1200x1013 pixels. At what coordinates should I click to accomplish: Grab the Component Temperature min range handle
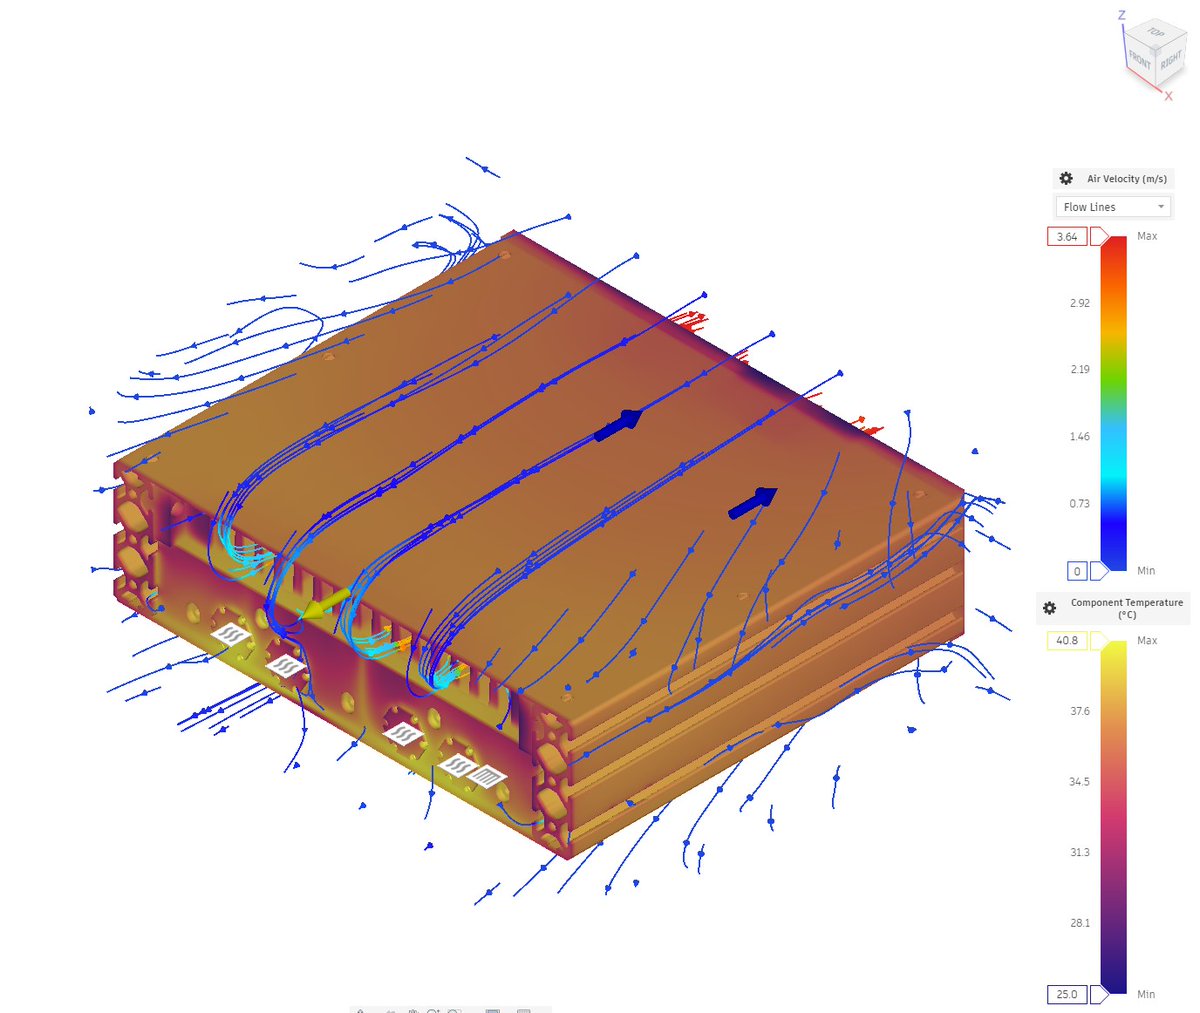[x=1098, y=994]
